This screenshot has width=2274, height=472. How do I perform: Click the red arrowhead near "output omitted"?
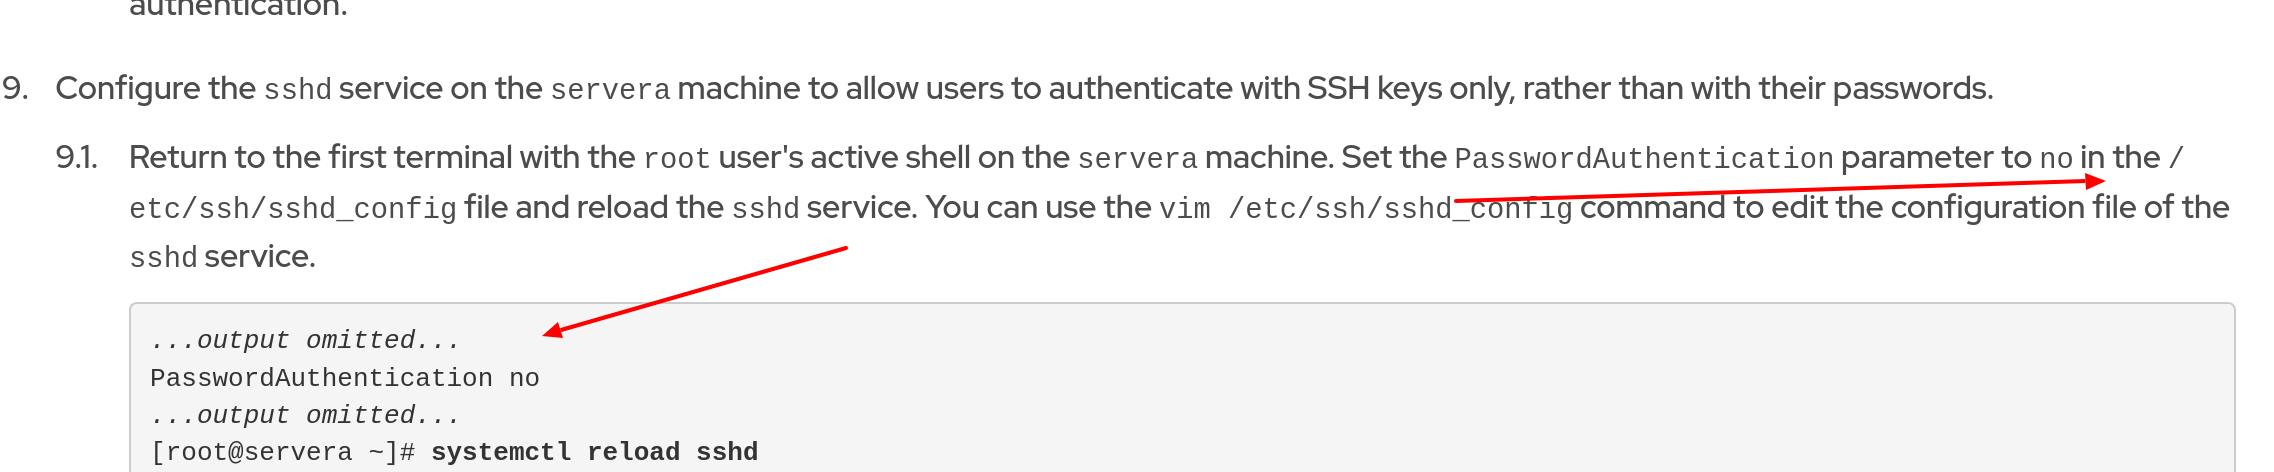pyautogui.click(x=553, y=331)
